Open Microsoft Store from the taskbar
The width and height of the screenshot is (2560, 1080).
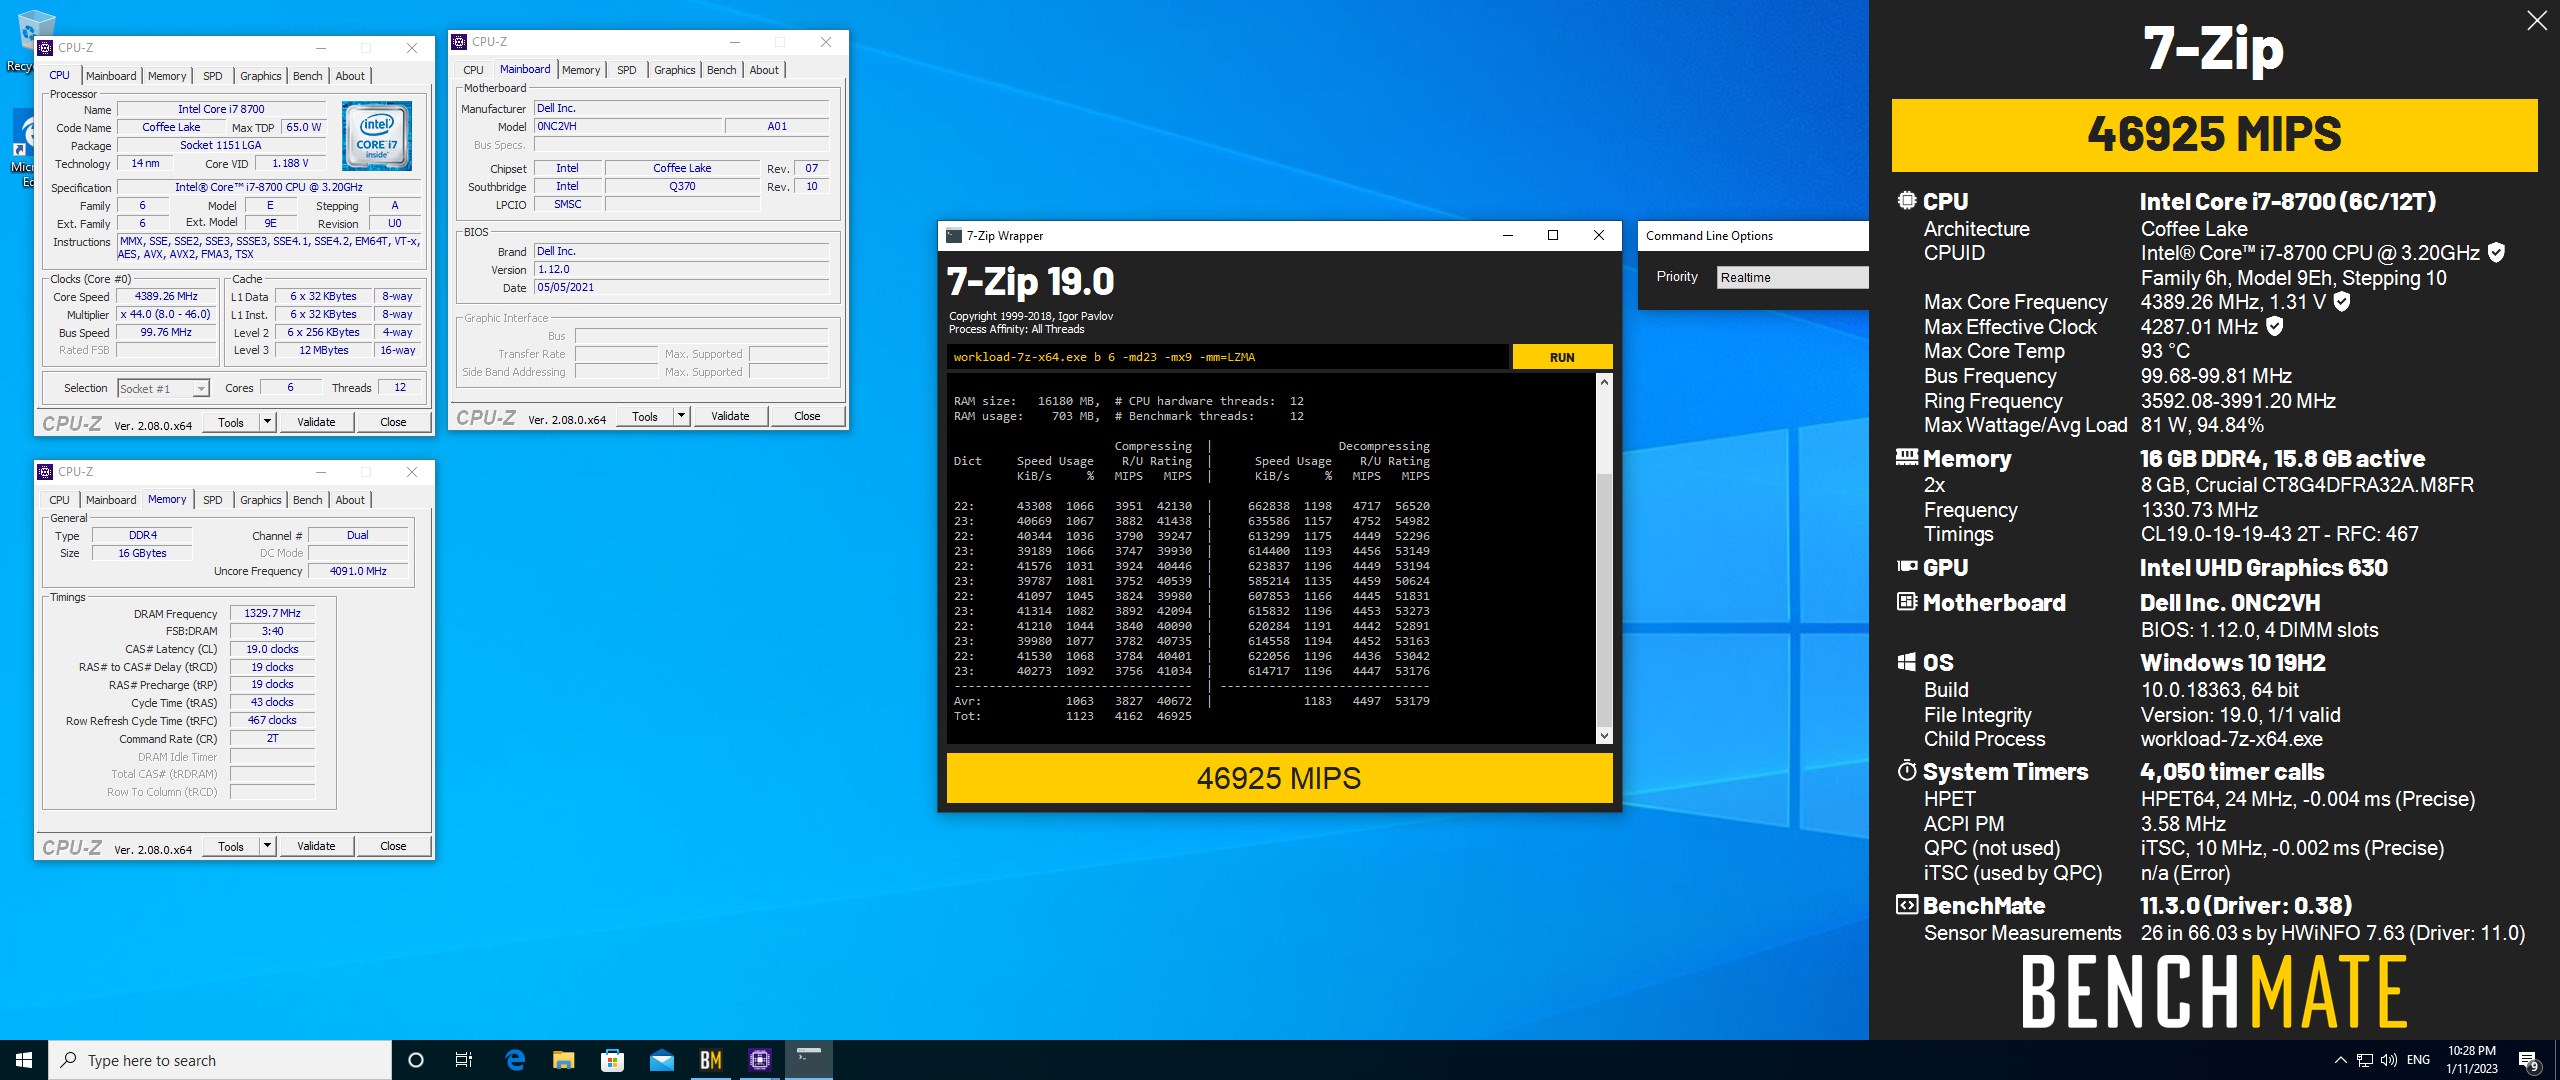click(613, 1060)
